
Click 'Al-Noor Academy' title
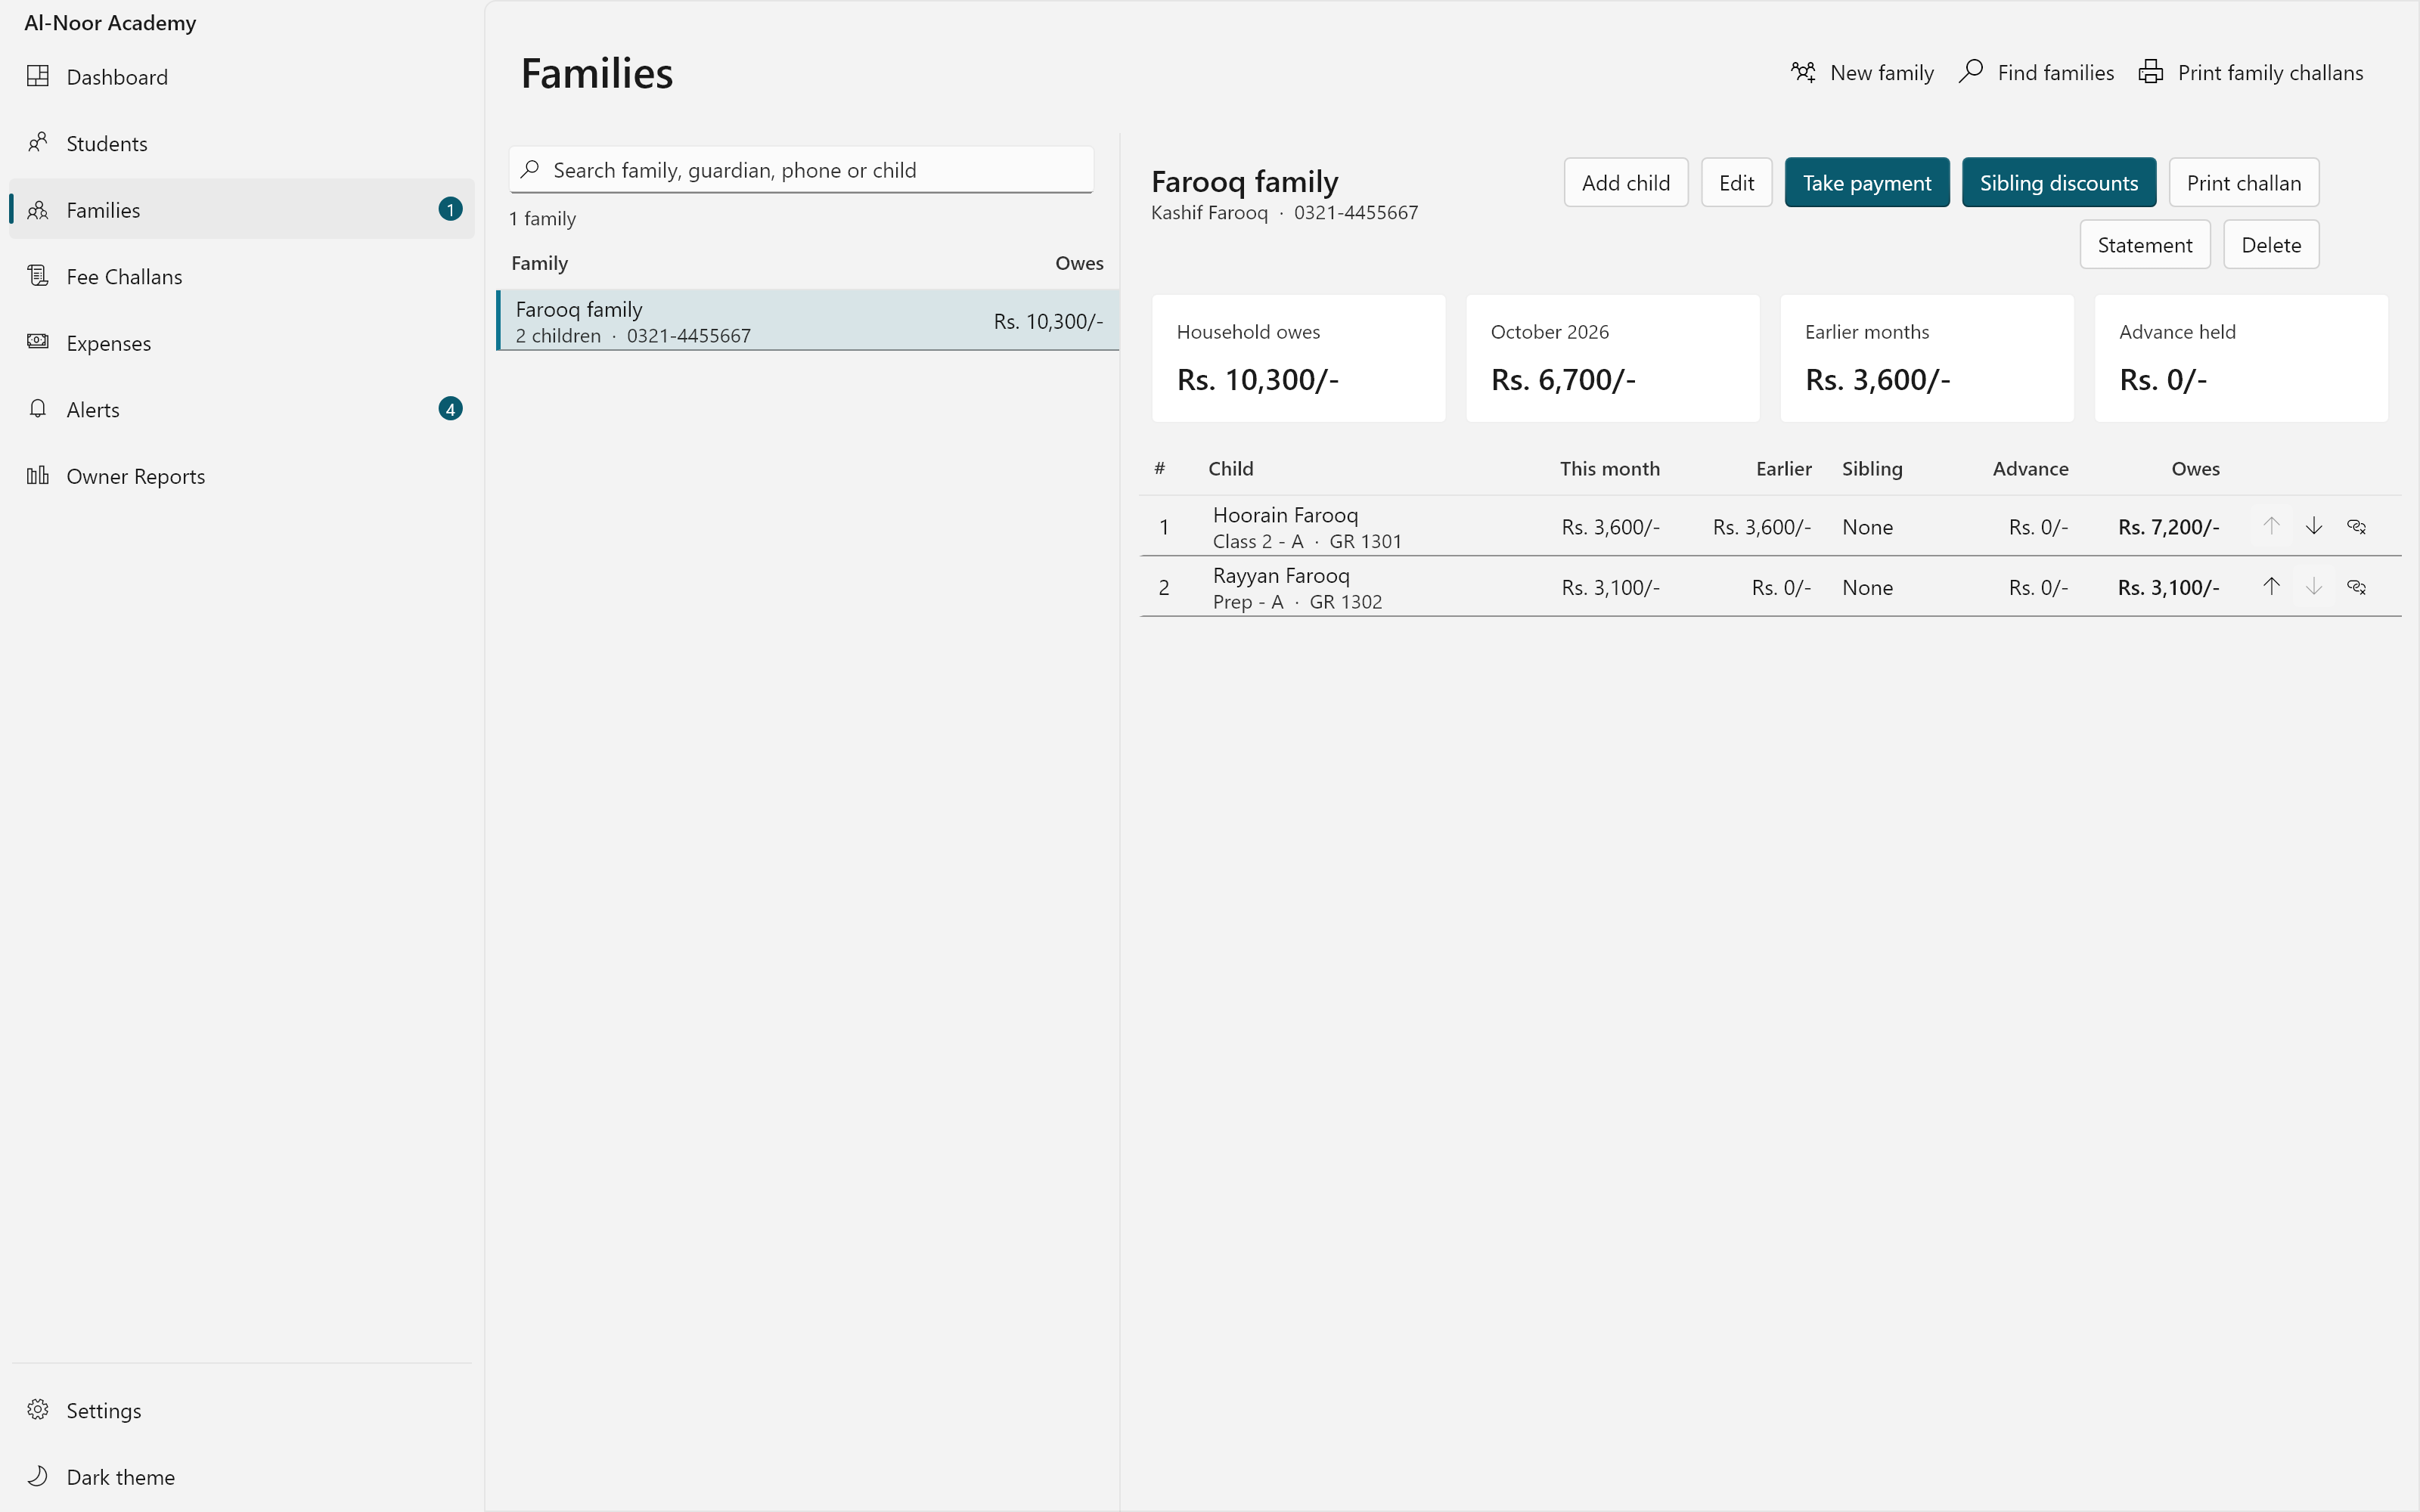[x=110, y=22]
